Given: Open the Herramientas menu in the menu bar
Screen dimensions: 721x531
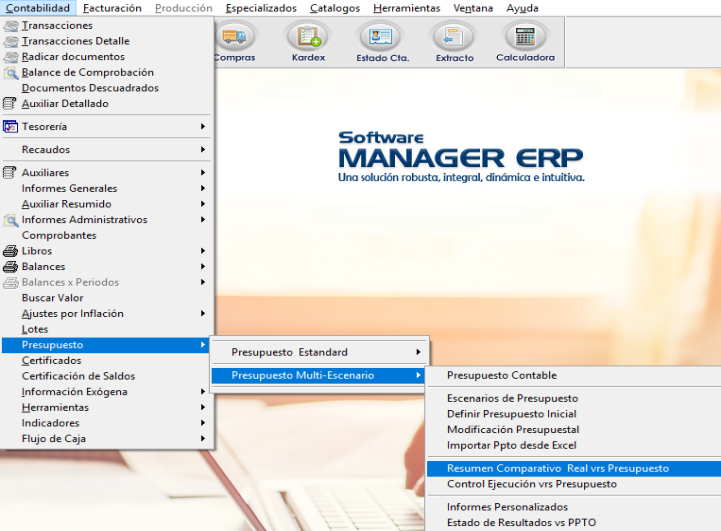Looking at the screenshot, I should pyautogui.click(x=406, y=8).
